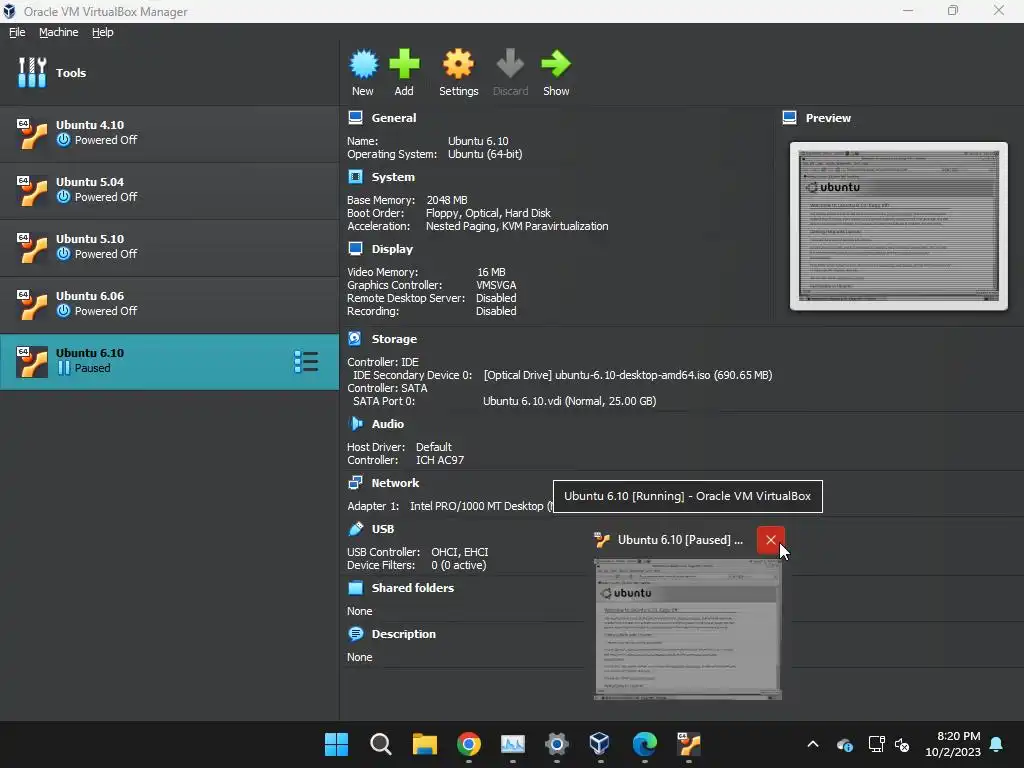Open Microsoft Edge from taskbar
The width and height of the screenshot is (1024, 768).
click(645, 744)
